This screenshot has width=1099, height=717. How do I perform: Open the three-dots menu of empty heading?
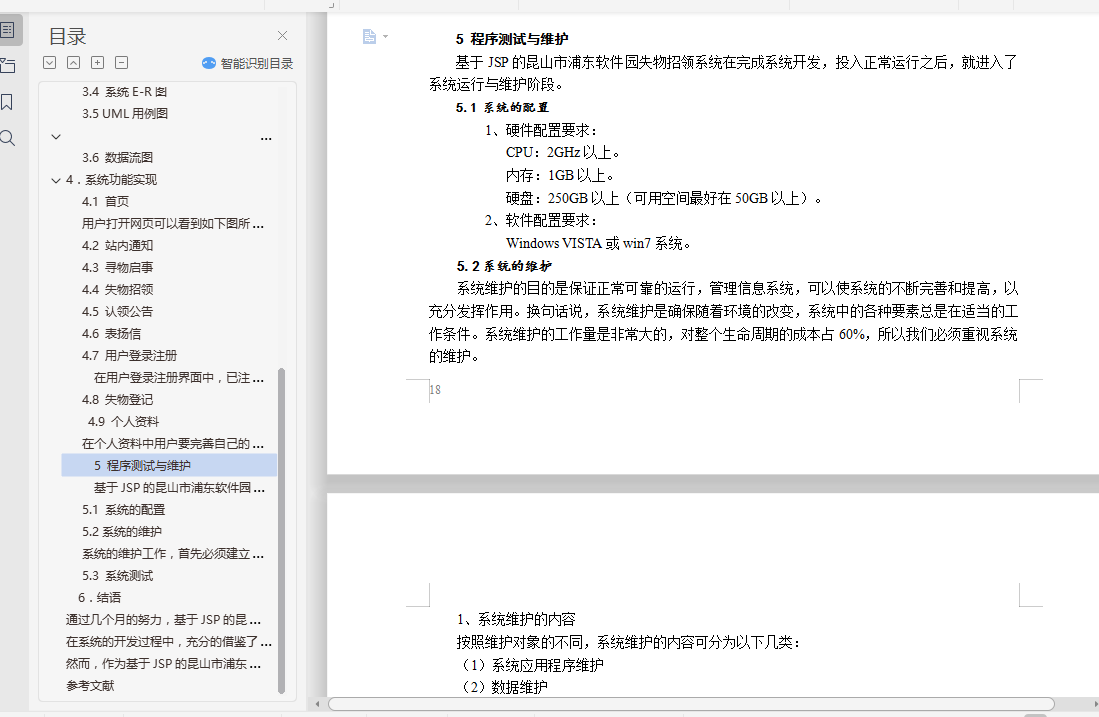[266, 138]
